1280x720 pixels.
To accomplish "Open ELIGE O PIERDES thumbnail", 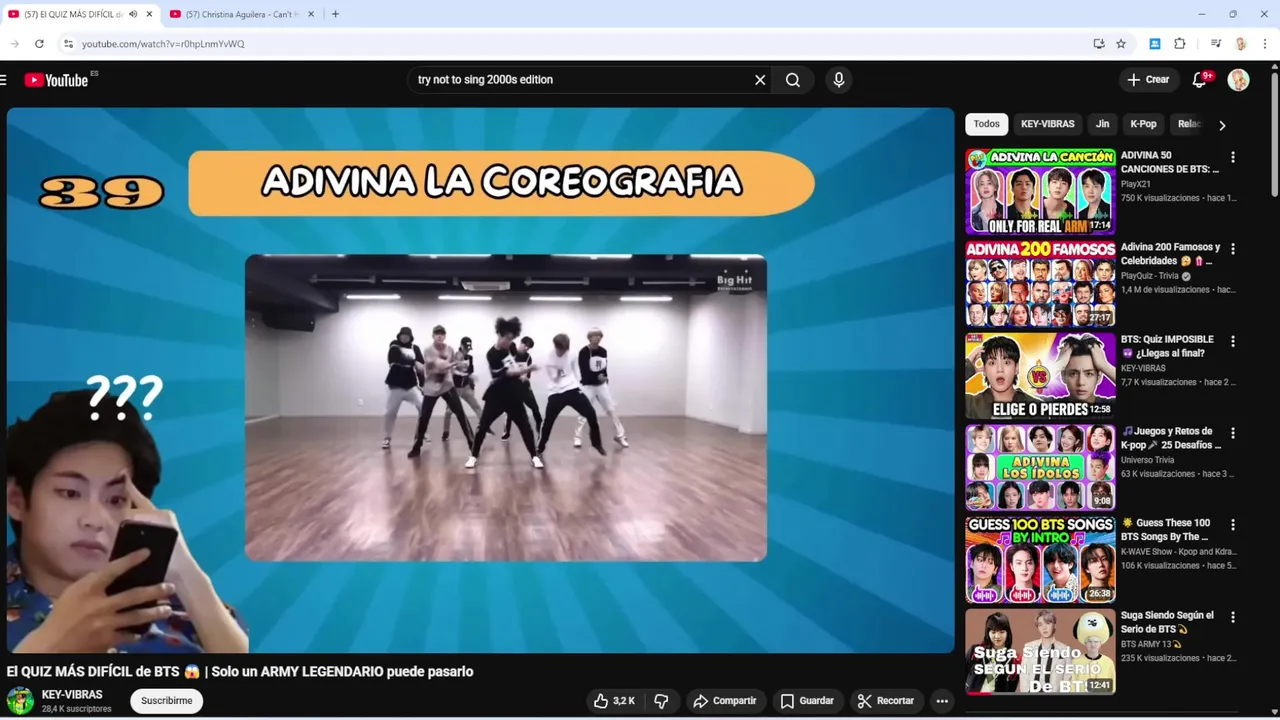I will point(1040,376).
